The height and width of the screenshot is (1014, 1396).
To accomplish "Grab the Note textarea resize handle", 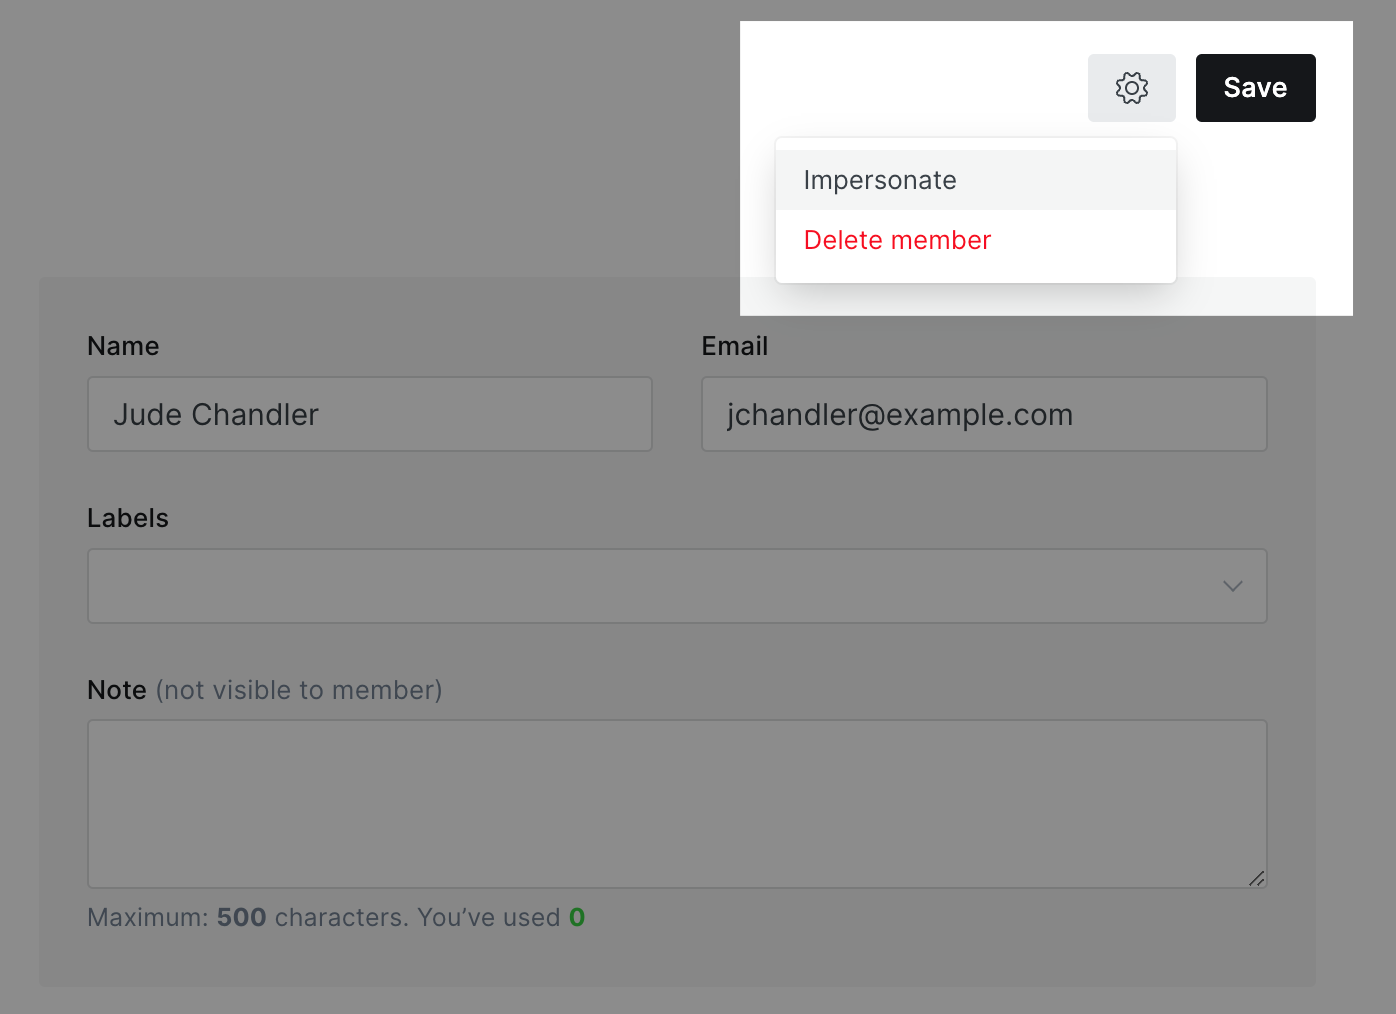I will [x=1256, y=878].
